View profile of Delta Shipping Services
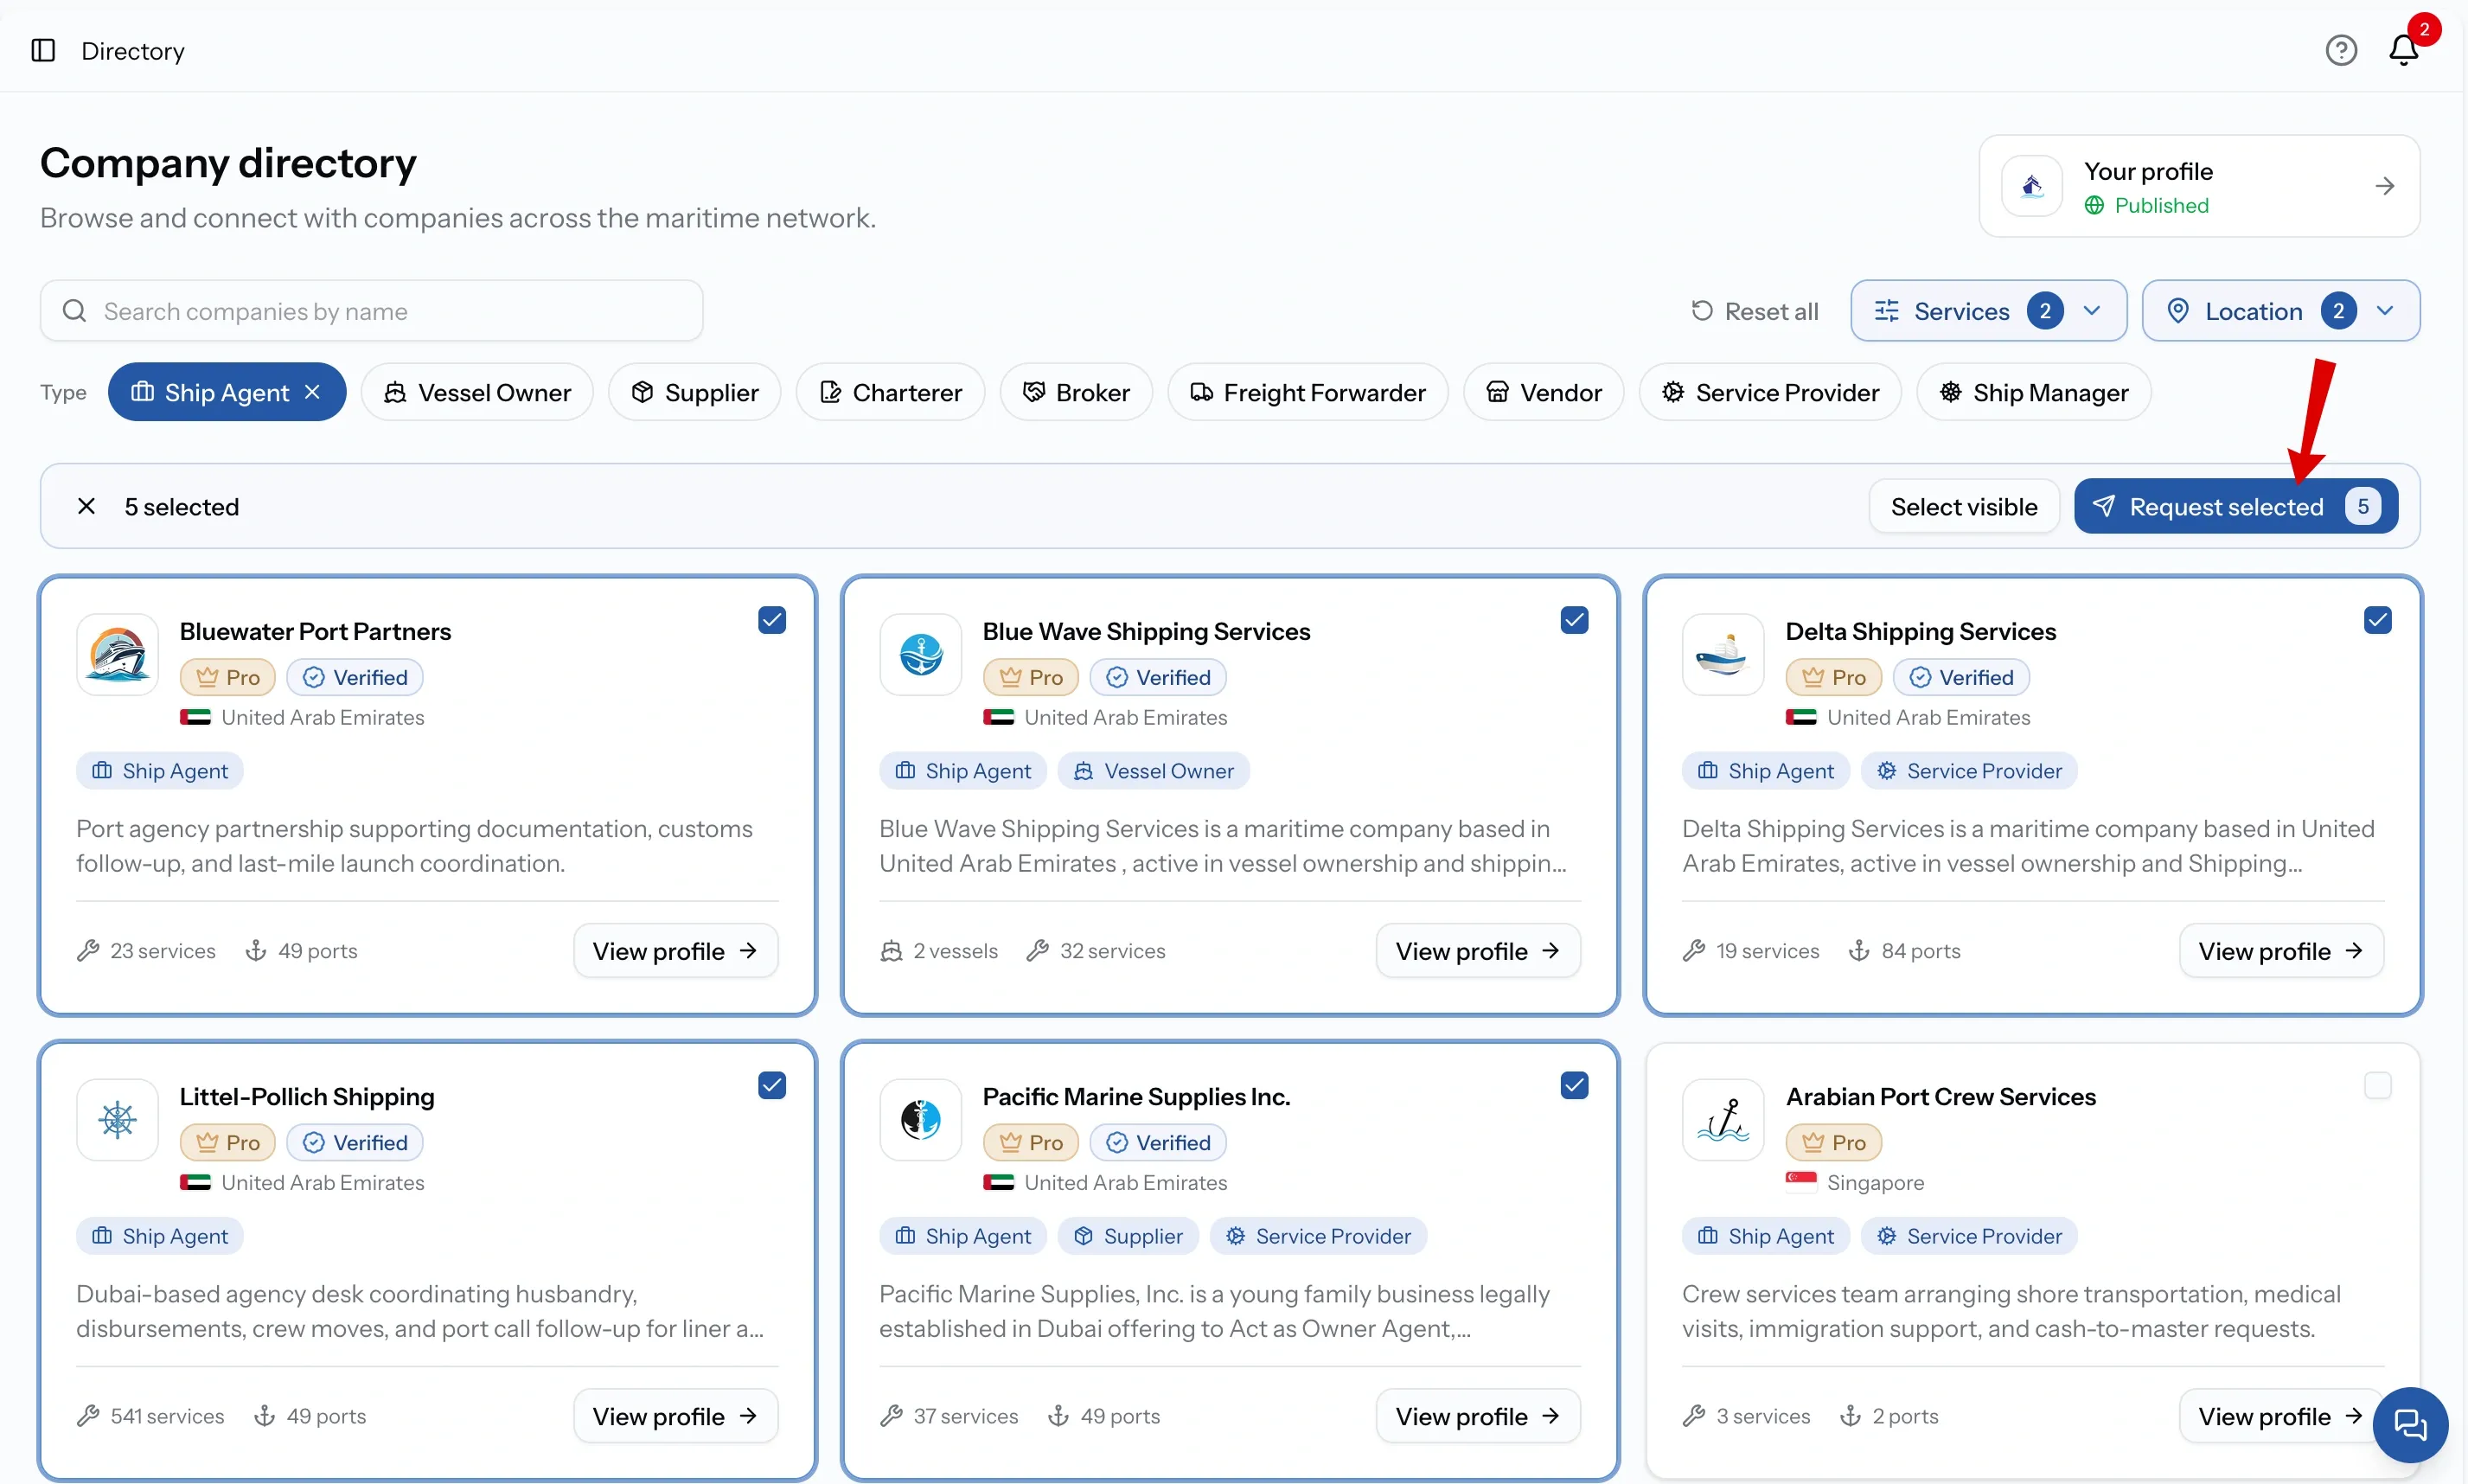2468x1484 pixels. (x=2280, y=951)
